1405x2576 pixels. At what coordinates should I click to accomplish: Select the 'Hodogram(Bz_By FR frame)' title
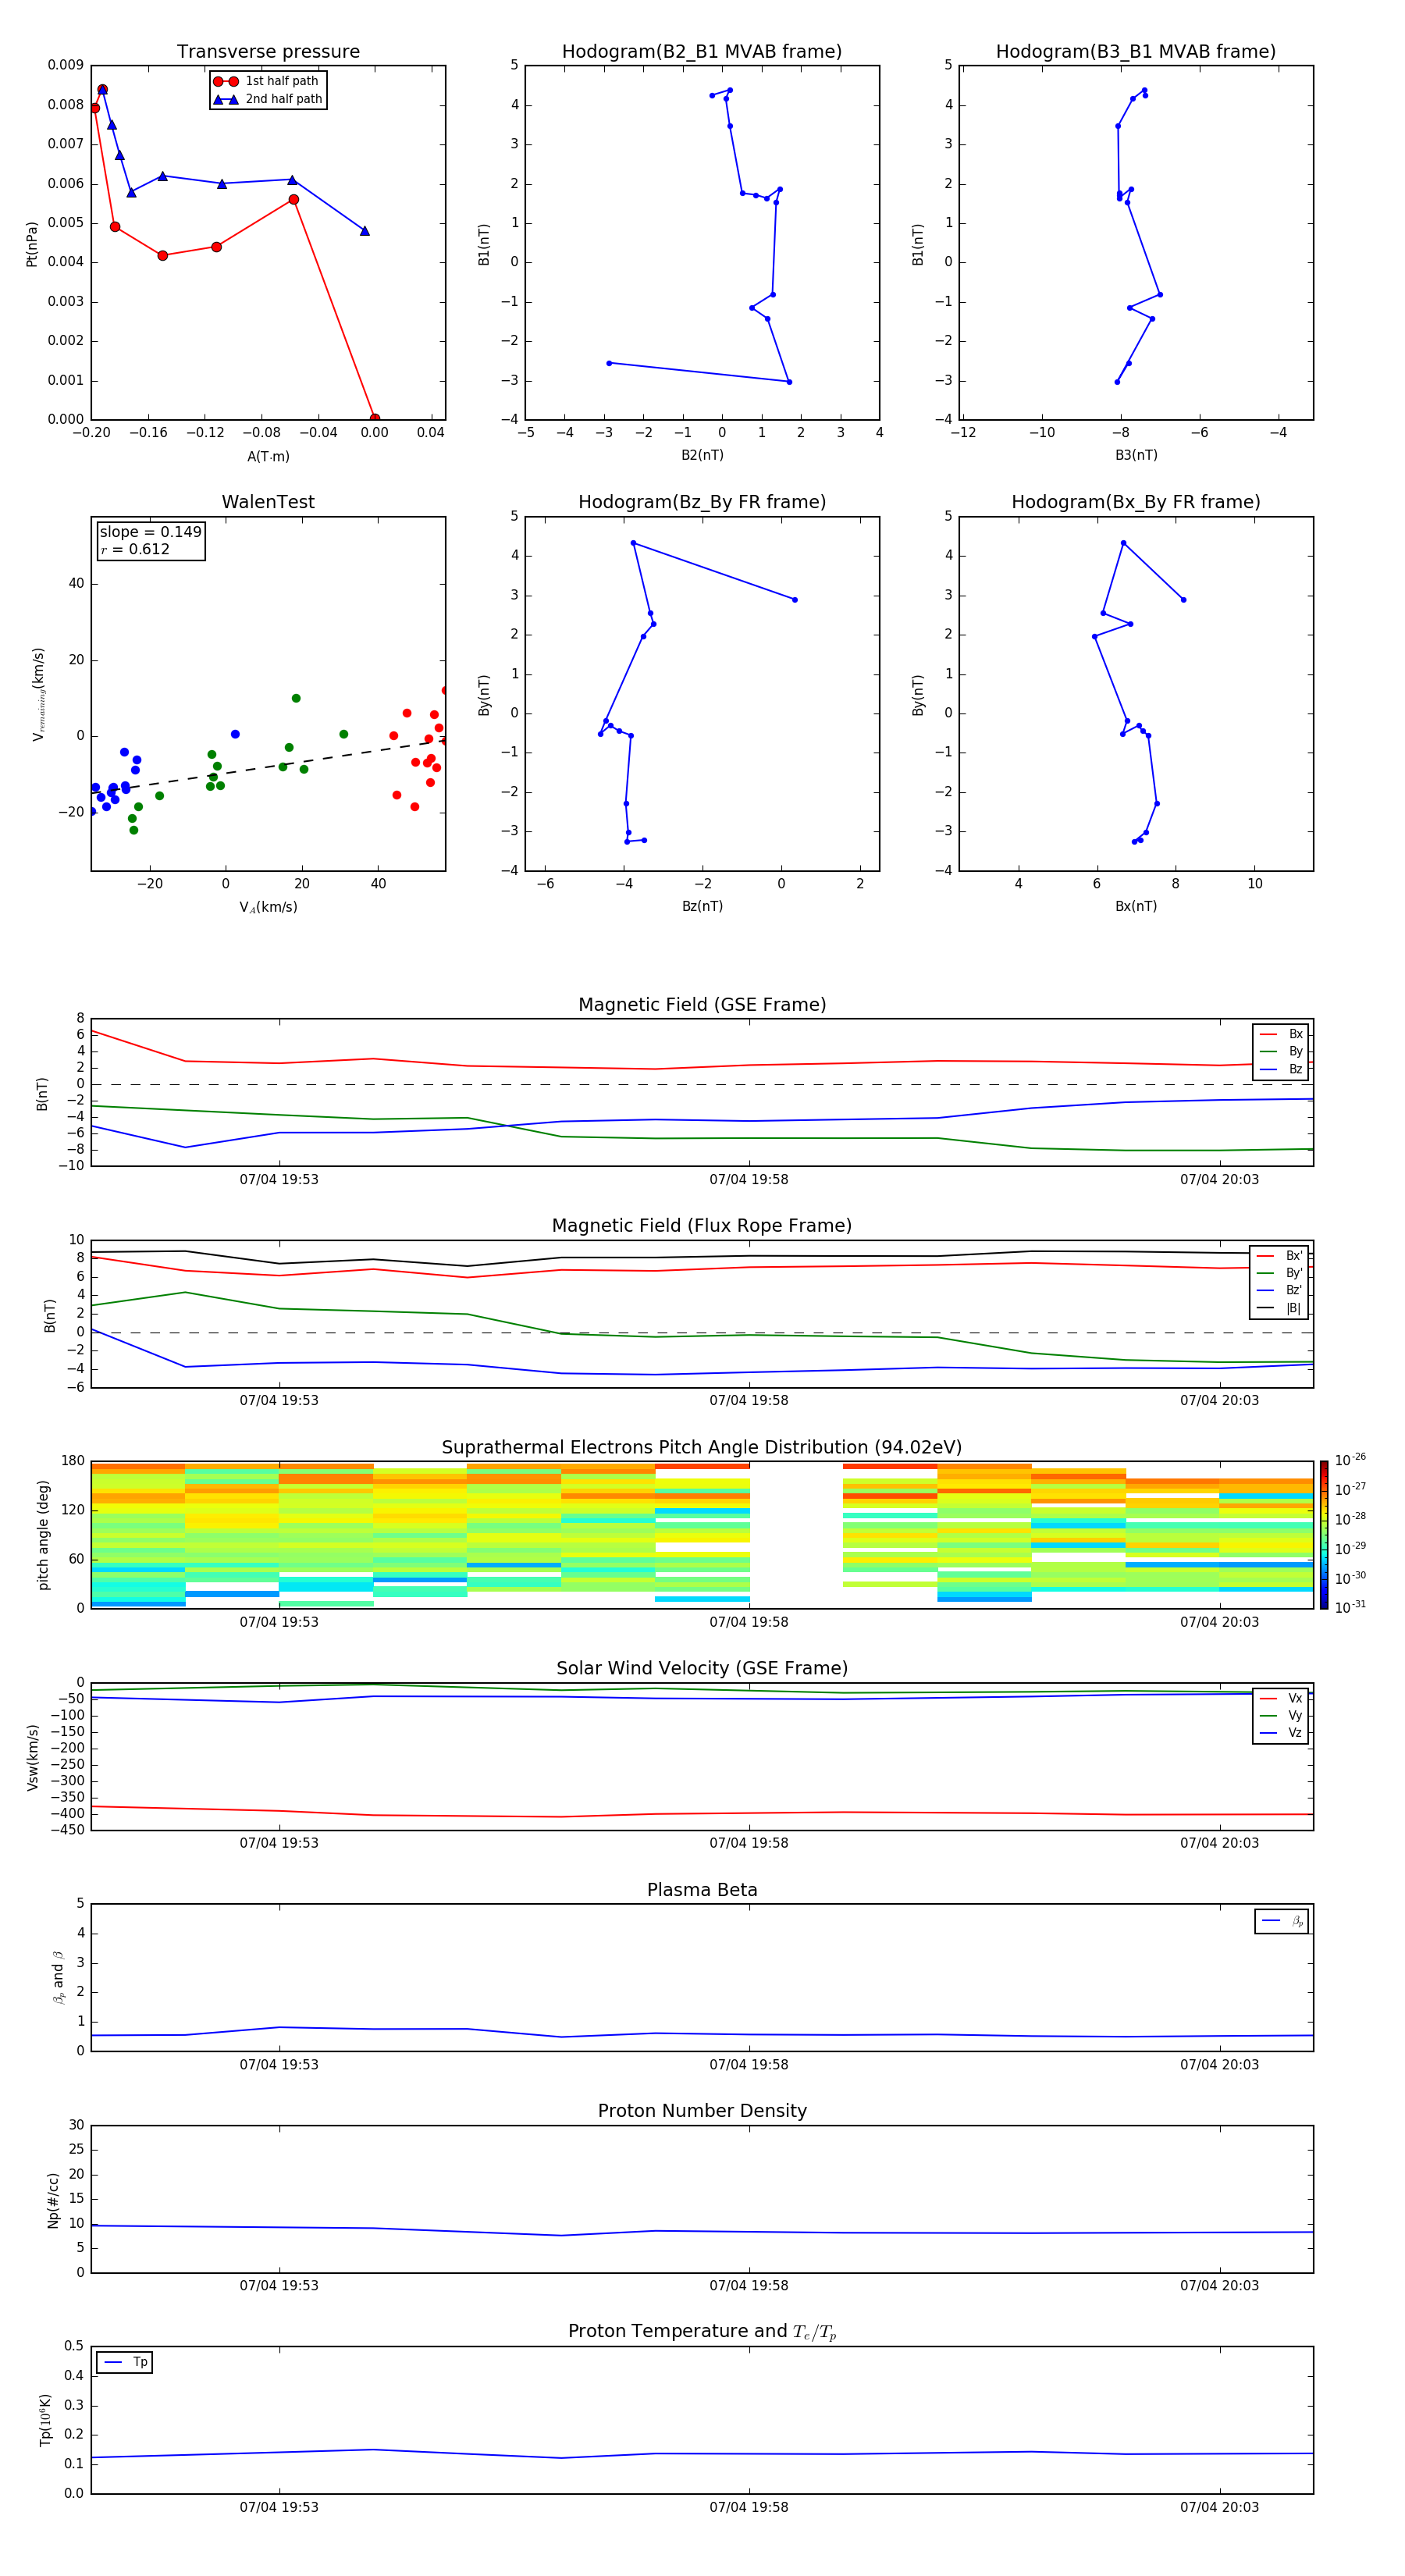[x=702, y=502]
